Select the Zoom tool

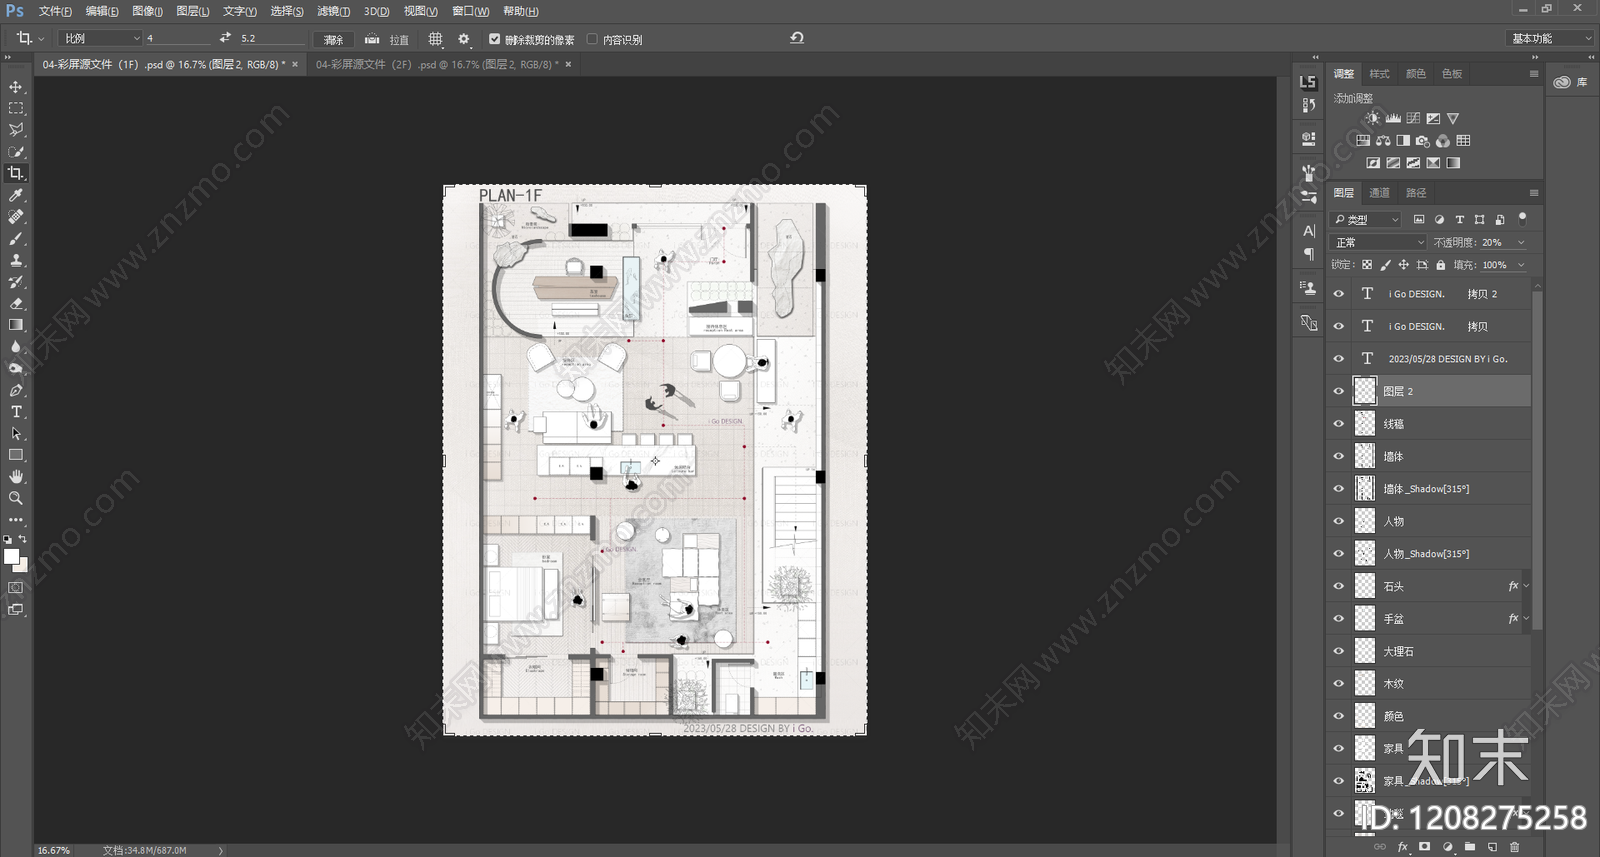16,498
